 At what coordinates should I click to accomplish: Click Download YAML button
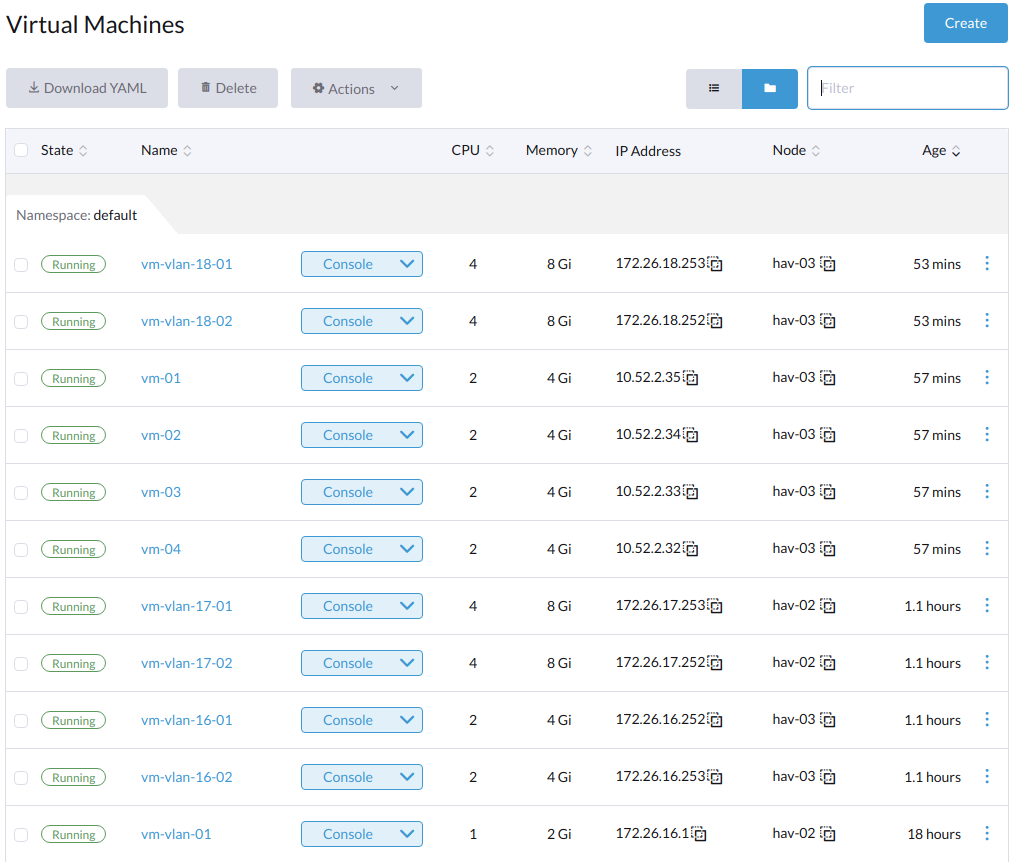87,89
